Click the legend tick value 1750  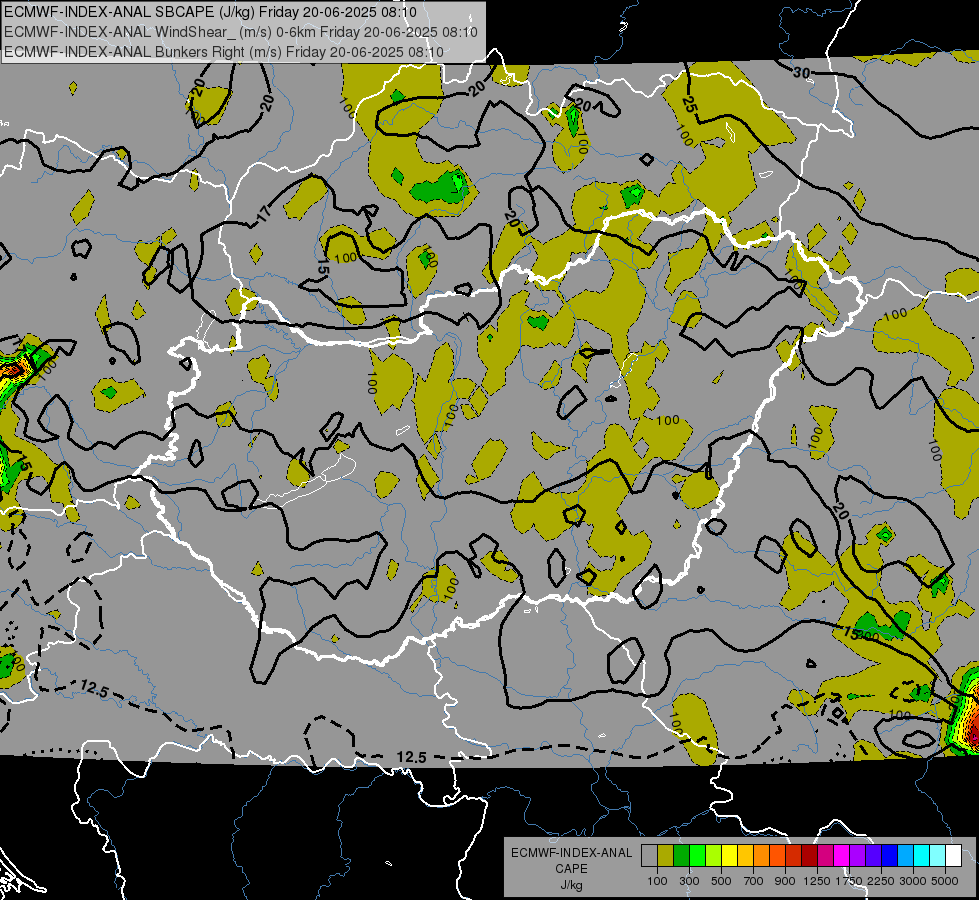click(849, 881)
